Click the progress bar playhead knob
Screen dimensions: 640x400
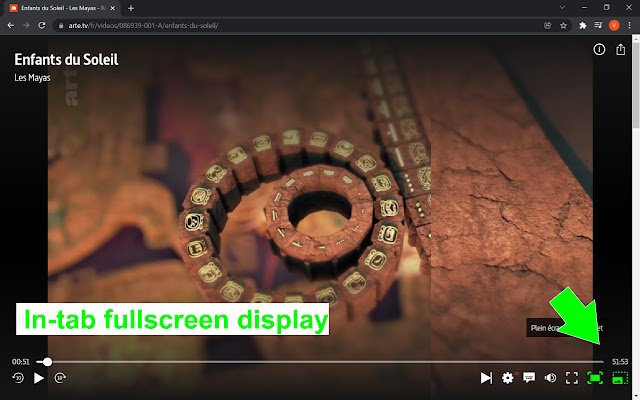48,362
